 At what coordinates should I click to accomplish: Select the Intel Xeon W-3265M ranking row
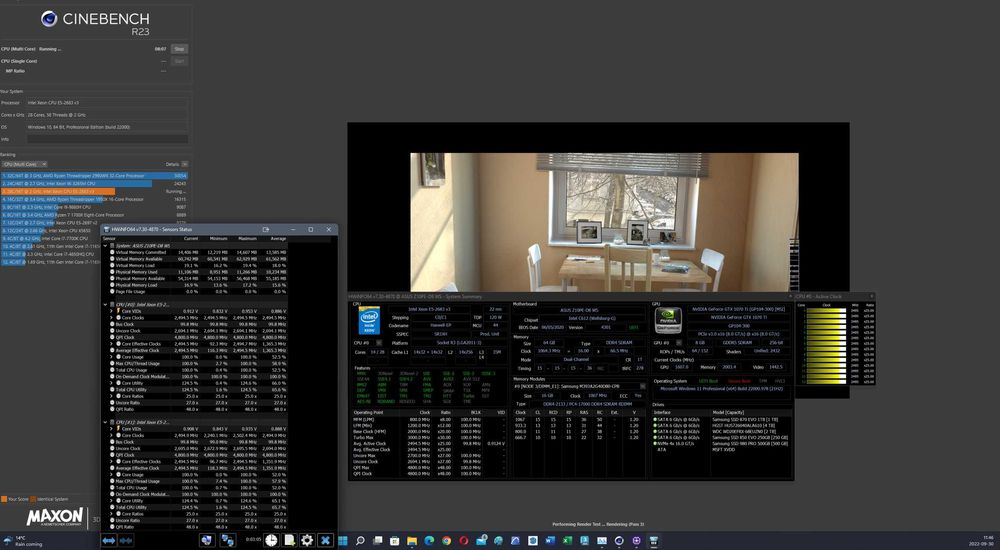[x=94, y=183]
